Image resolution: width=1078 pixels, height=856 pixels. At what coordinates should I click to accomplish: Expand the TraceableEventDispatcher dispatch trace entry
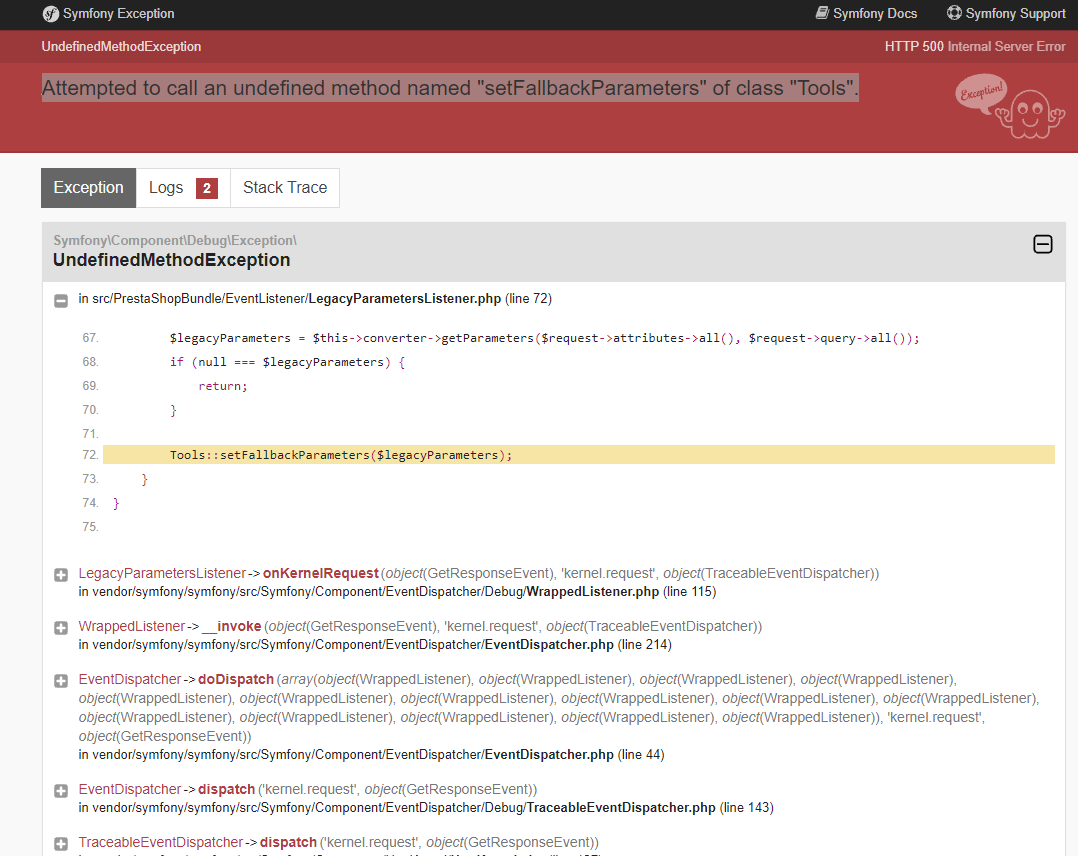(x=61, y=844)
